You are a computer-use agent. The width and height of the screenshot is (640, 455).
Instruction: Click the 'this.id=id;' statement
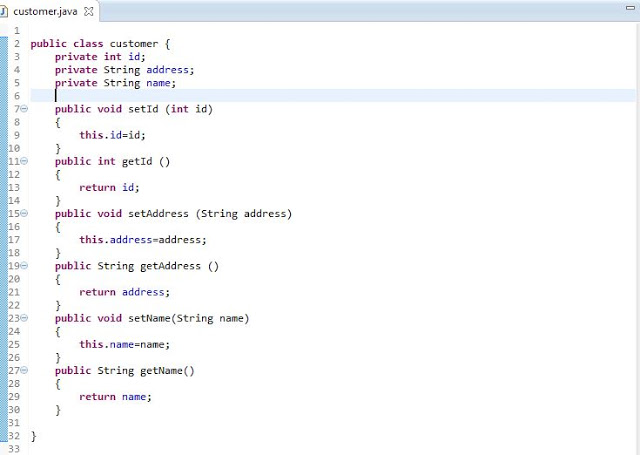pos(112,135)
